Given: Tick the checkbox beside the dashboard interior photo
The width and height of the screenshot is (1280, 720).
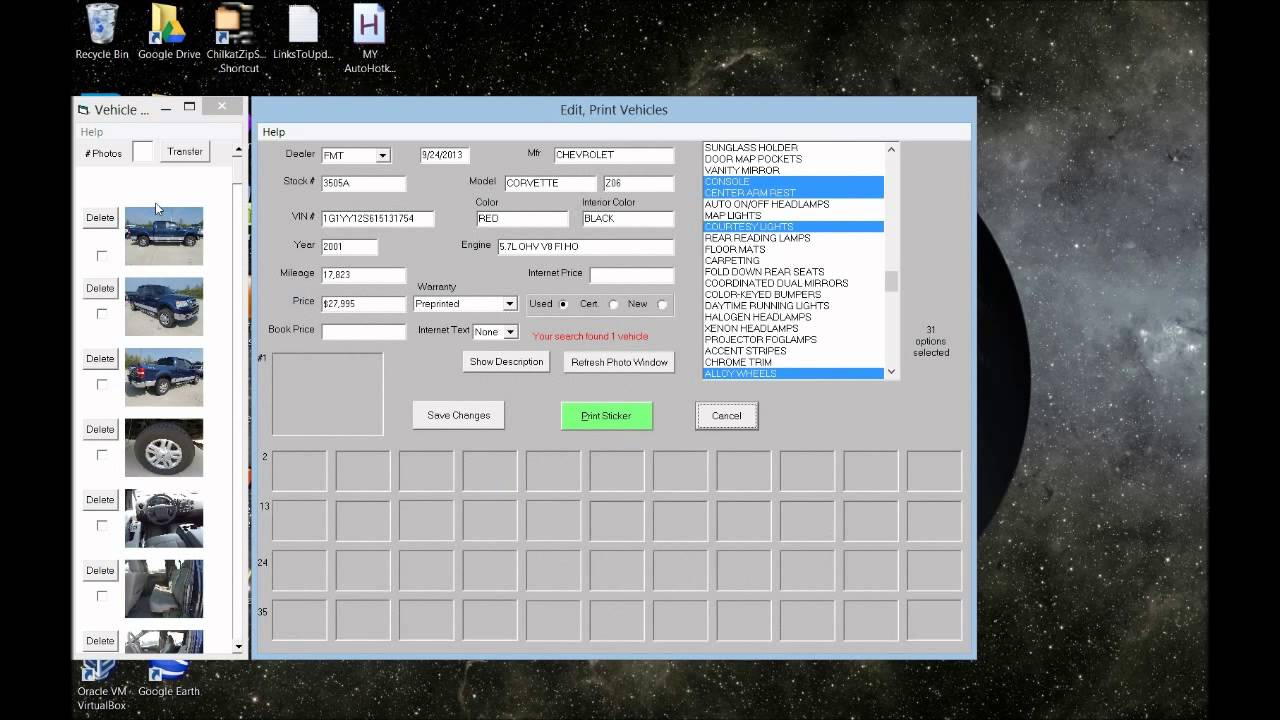Looking at the screenshot, I should 101,526.
